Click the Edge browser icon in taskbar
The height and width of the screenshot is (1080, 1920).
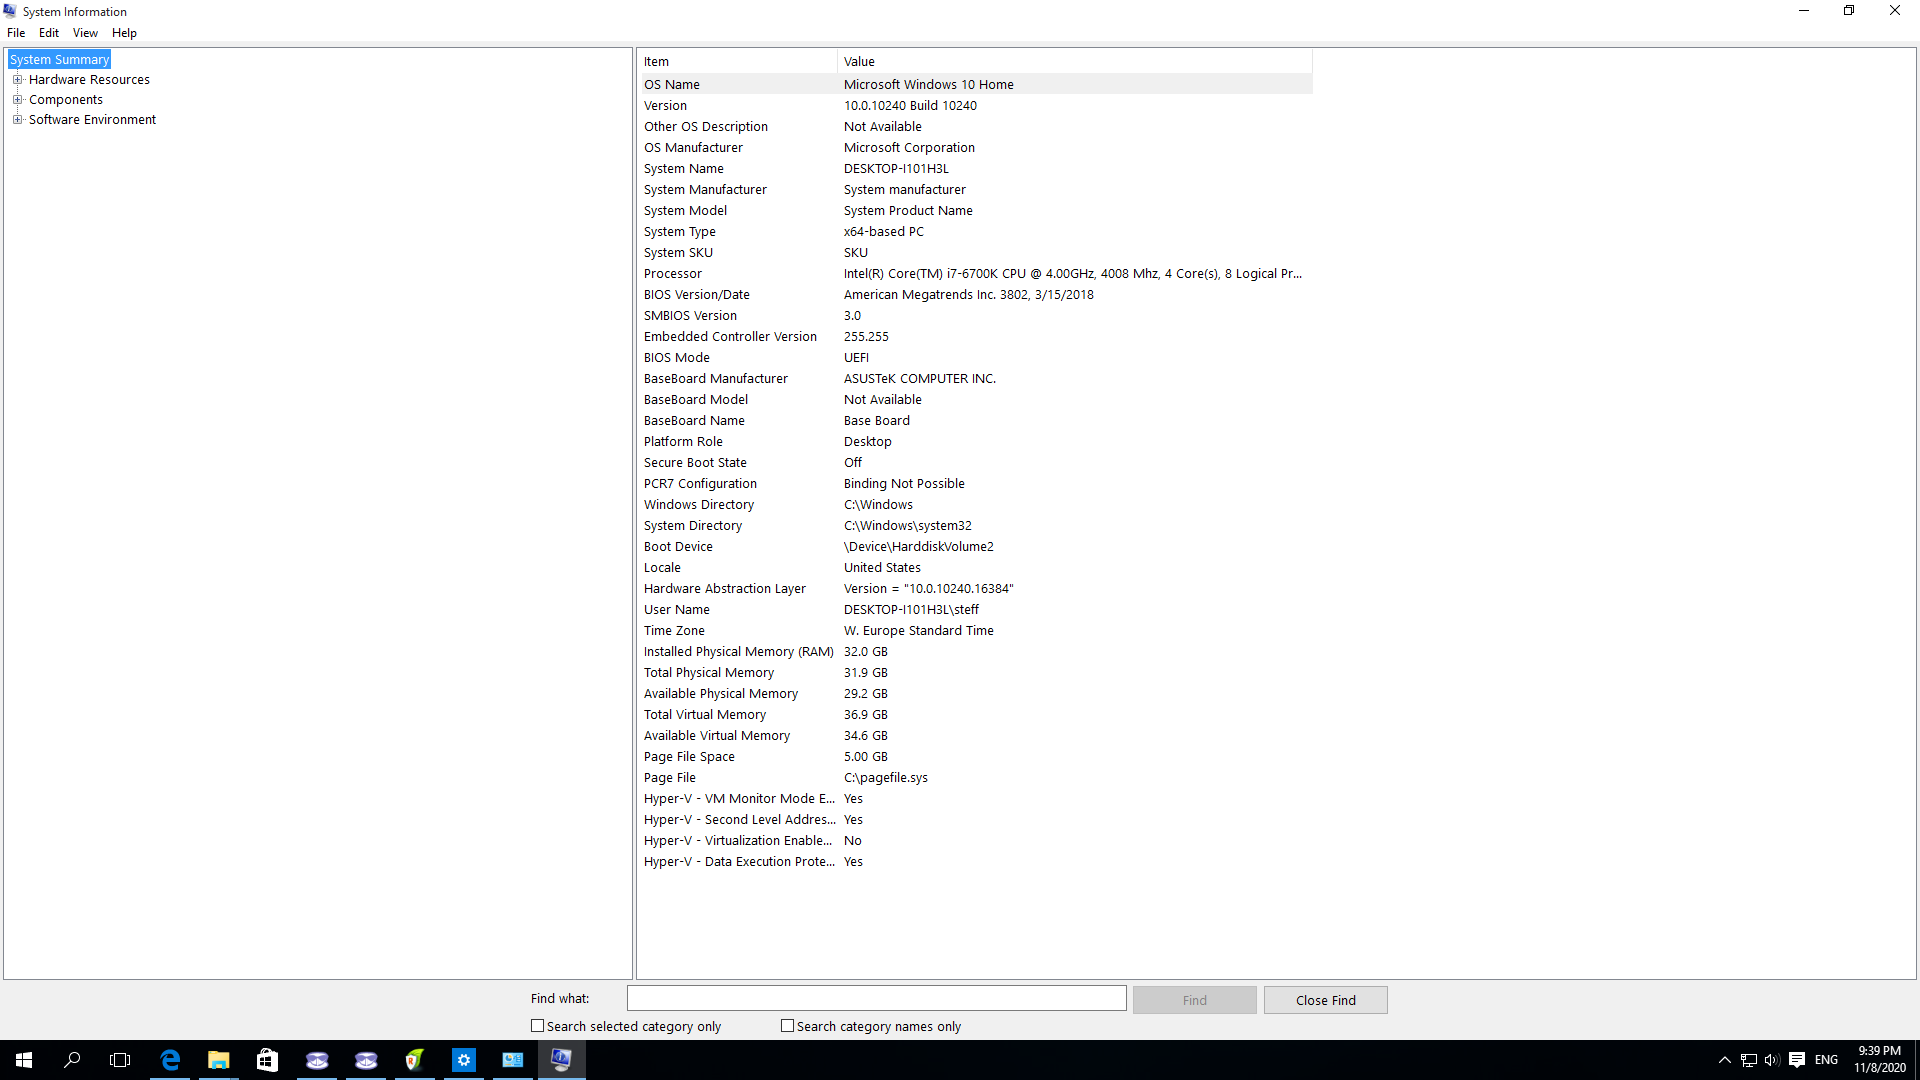coord(169,1059)
